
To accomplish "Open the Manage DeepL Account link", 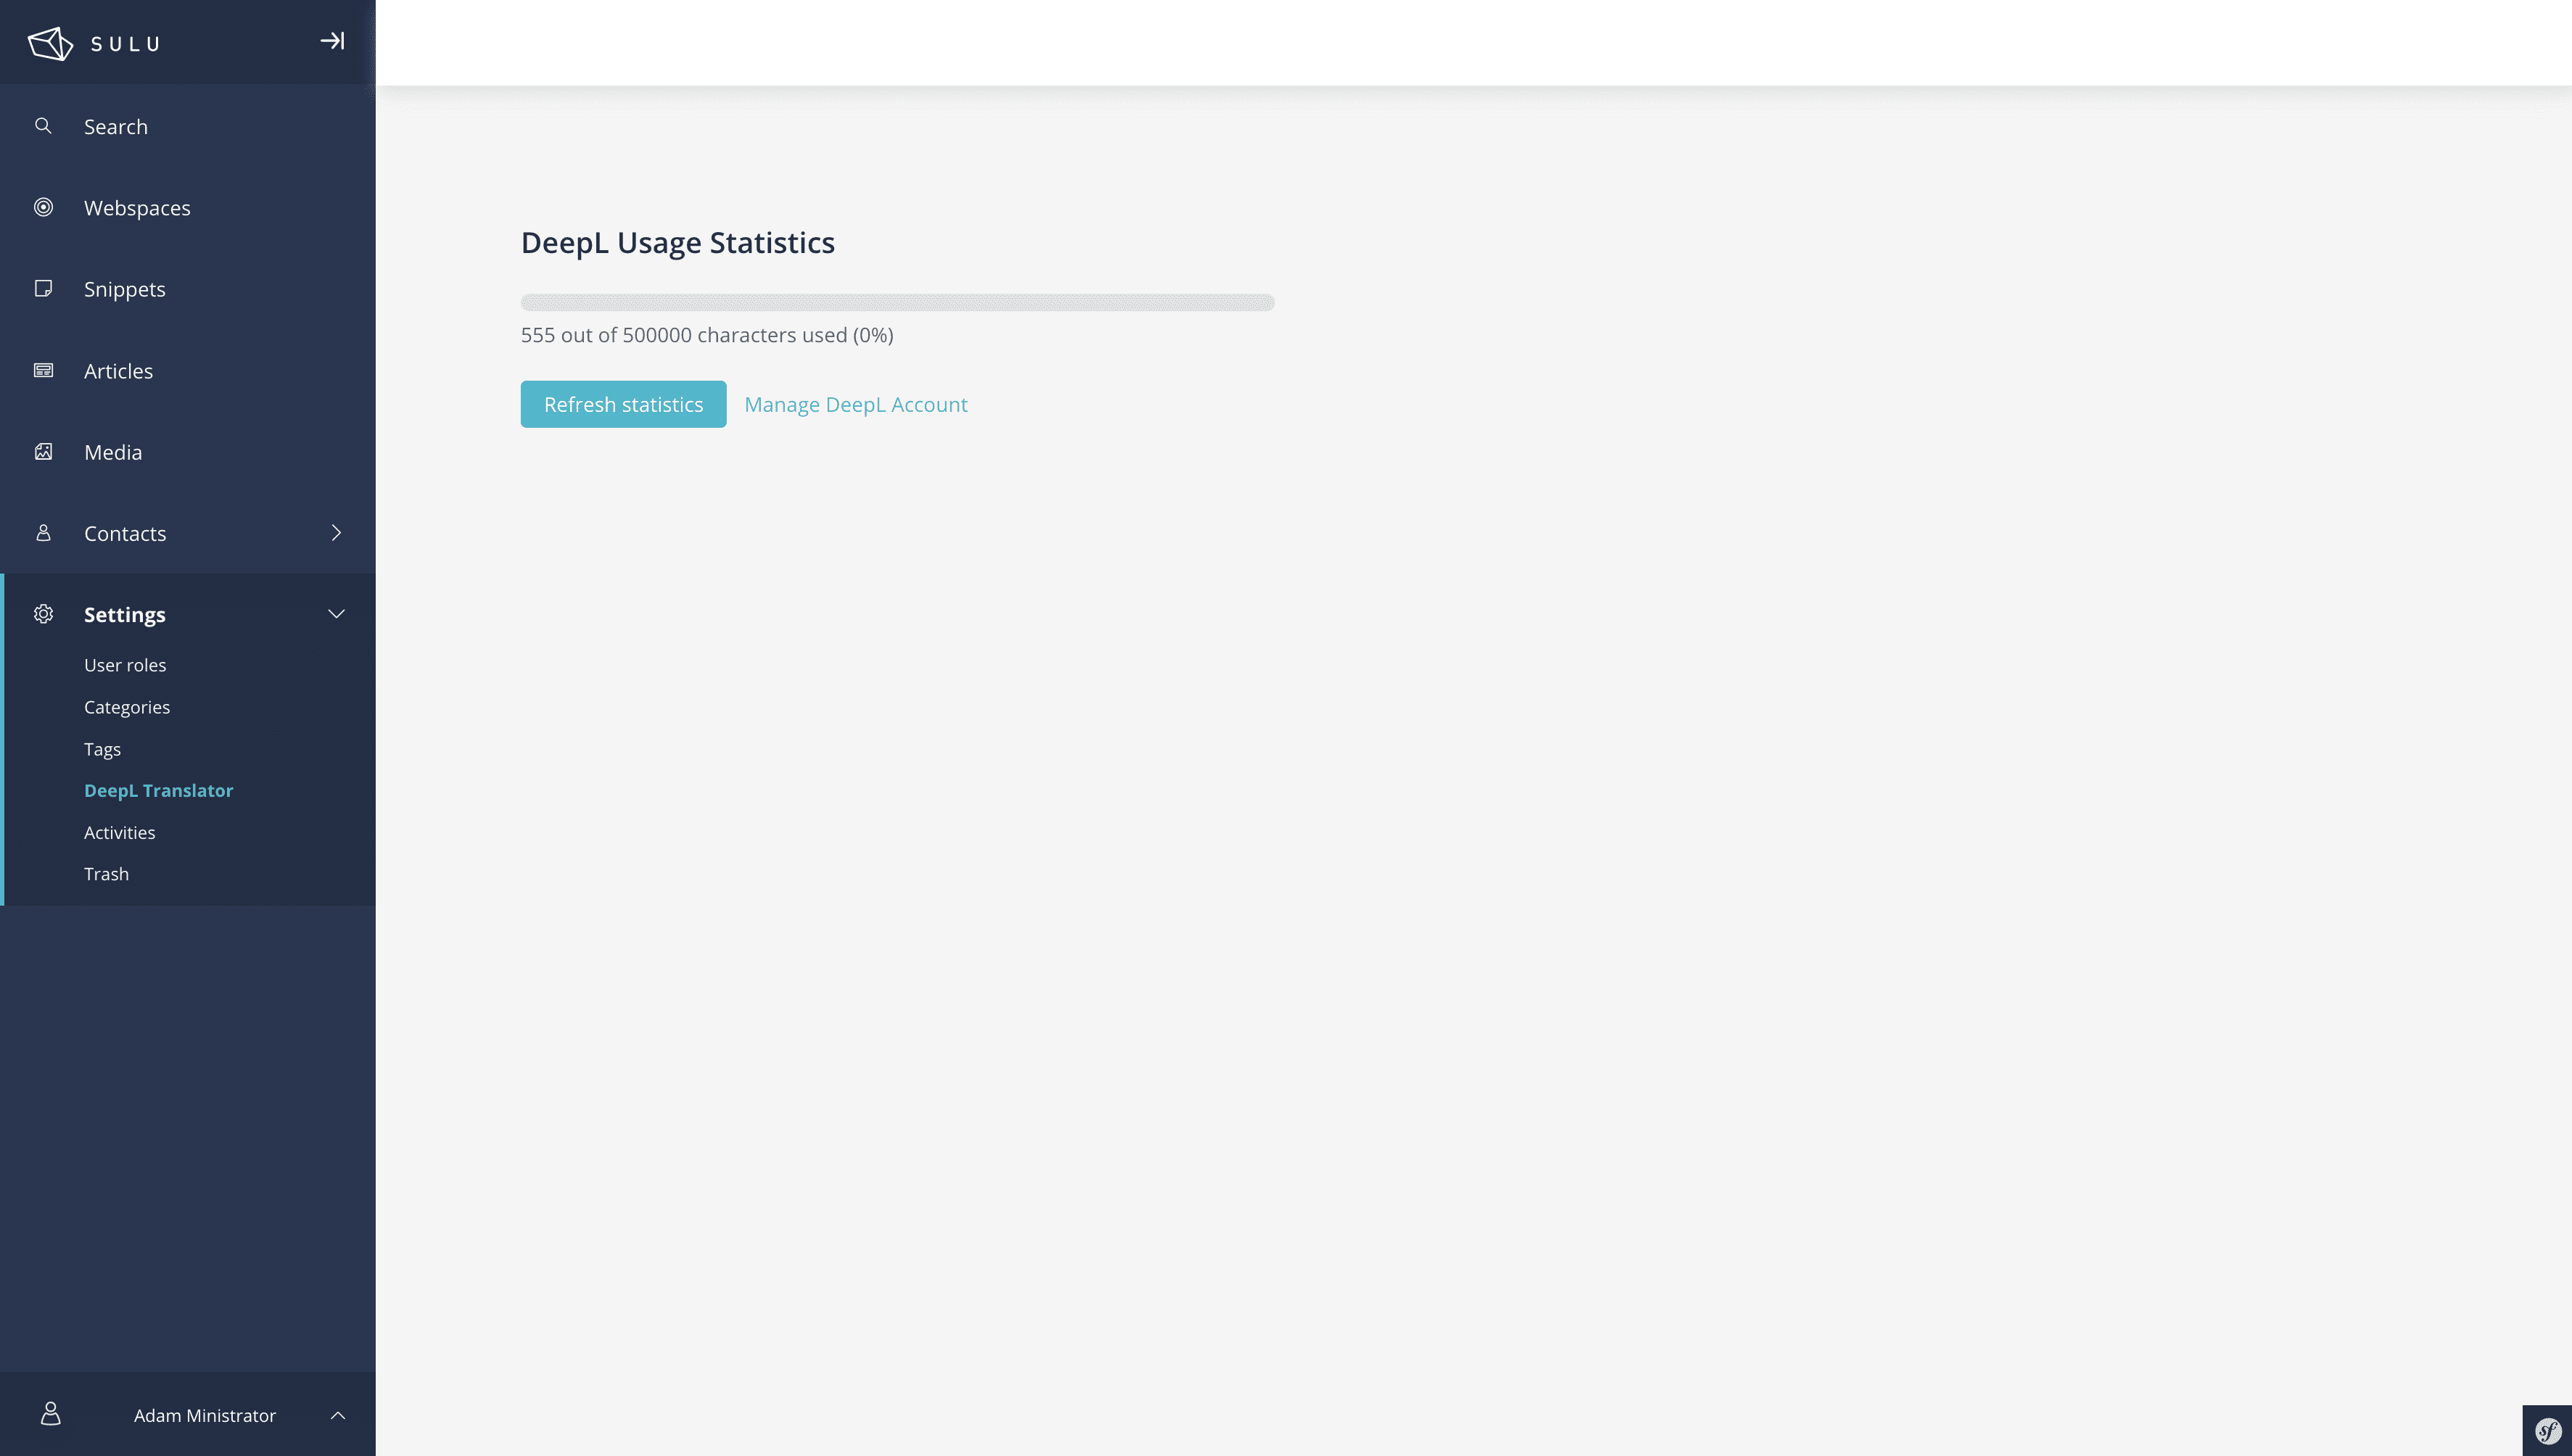I will tap(855, 404).
